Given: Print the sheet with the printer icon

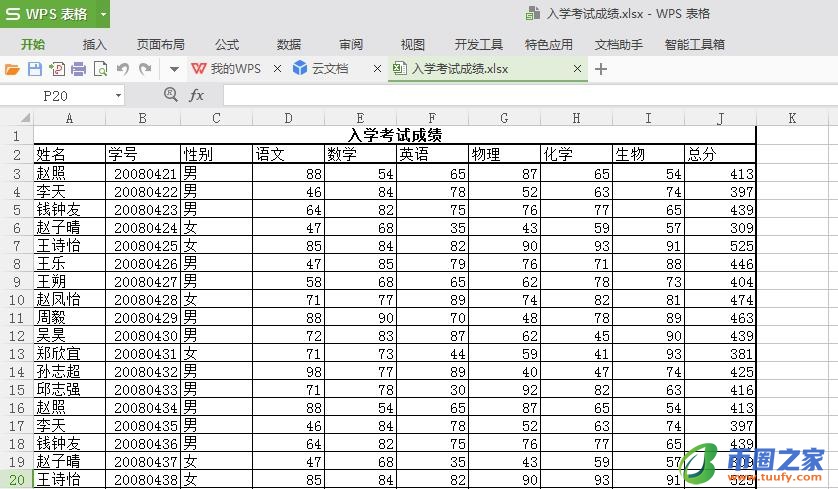Looking at the screenshot, I should coord(79,69).
